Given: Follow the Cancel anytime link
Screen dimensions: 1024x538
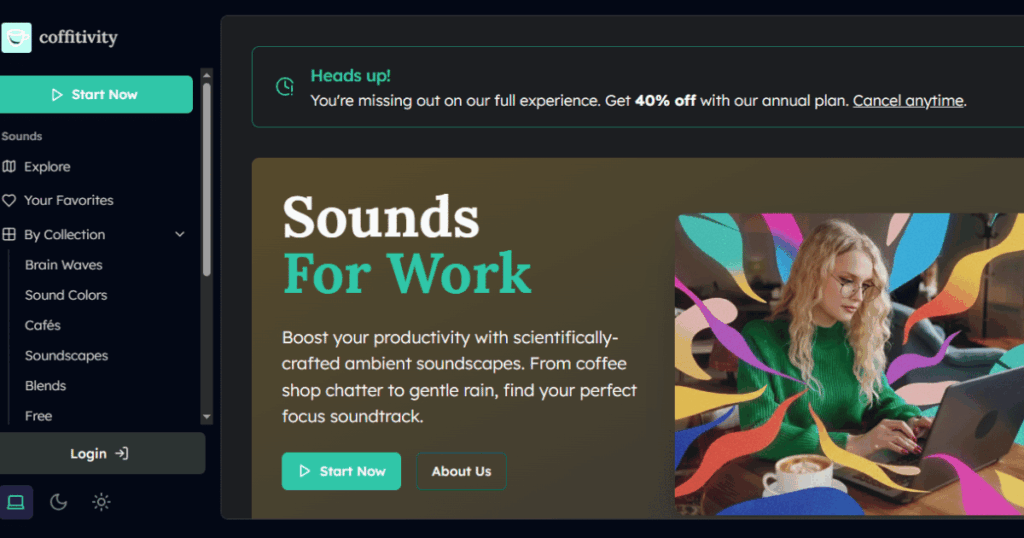Looking at the screenshot, I should coord(907,100).
